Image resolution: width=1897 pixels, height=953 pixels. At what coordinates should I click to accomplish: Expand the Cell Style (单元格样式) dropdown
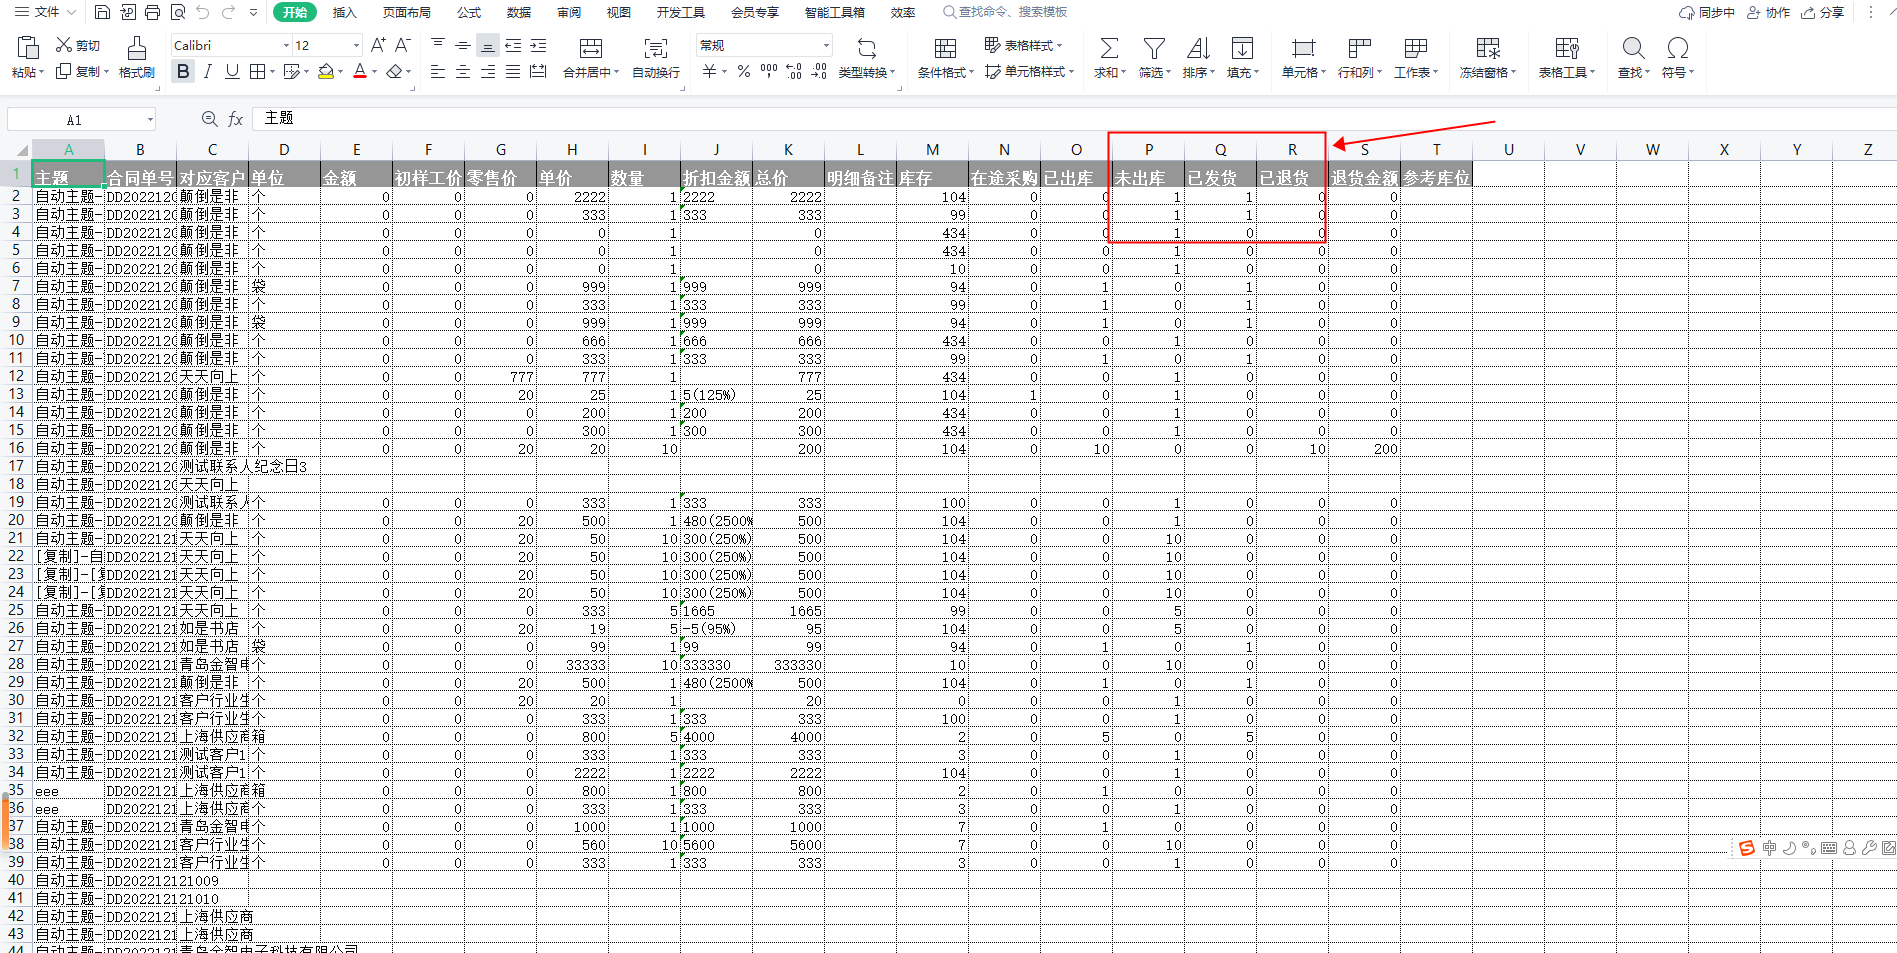[1071, 71]
